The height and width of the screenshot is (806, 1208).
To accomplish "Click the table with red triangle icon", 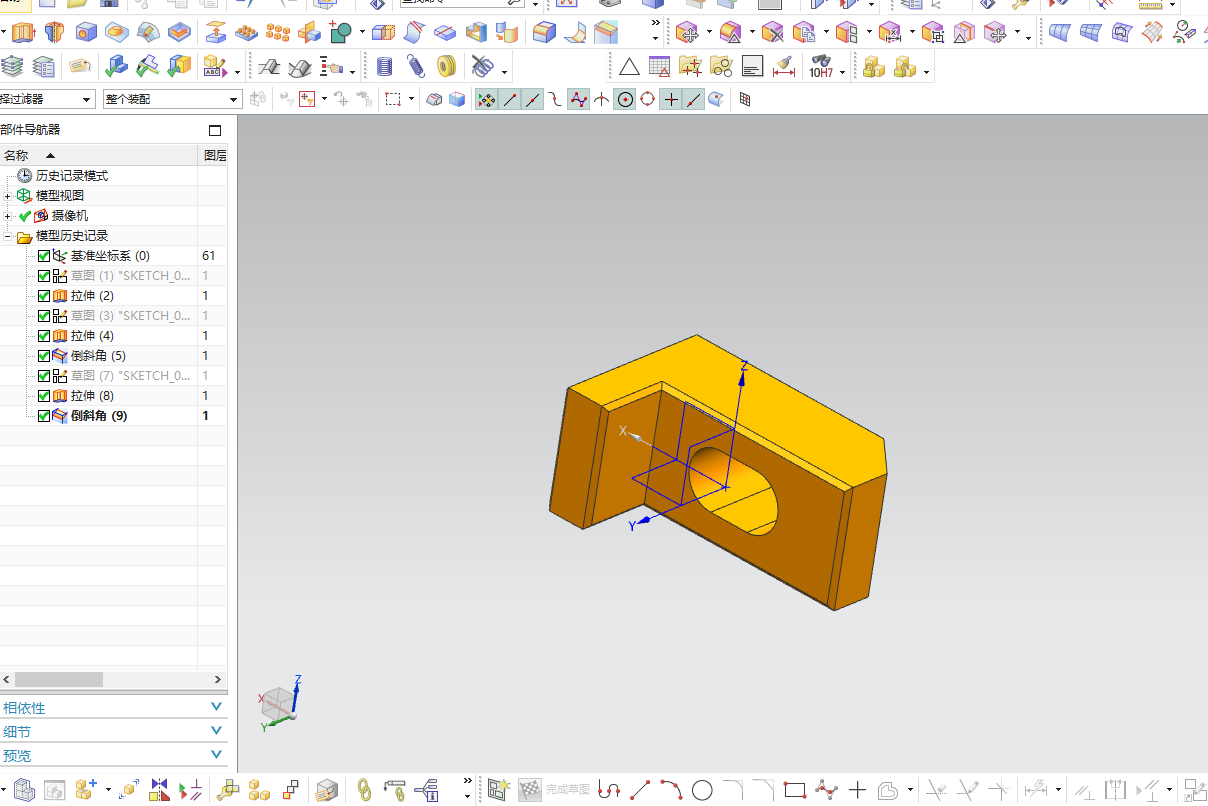I will [x=660, y=67].
